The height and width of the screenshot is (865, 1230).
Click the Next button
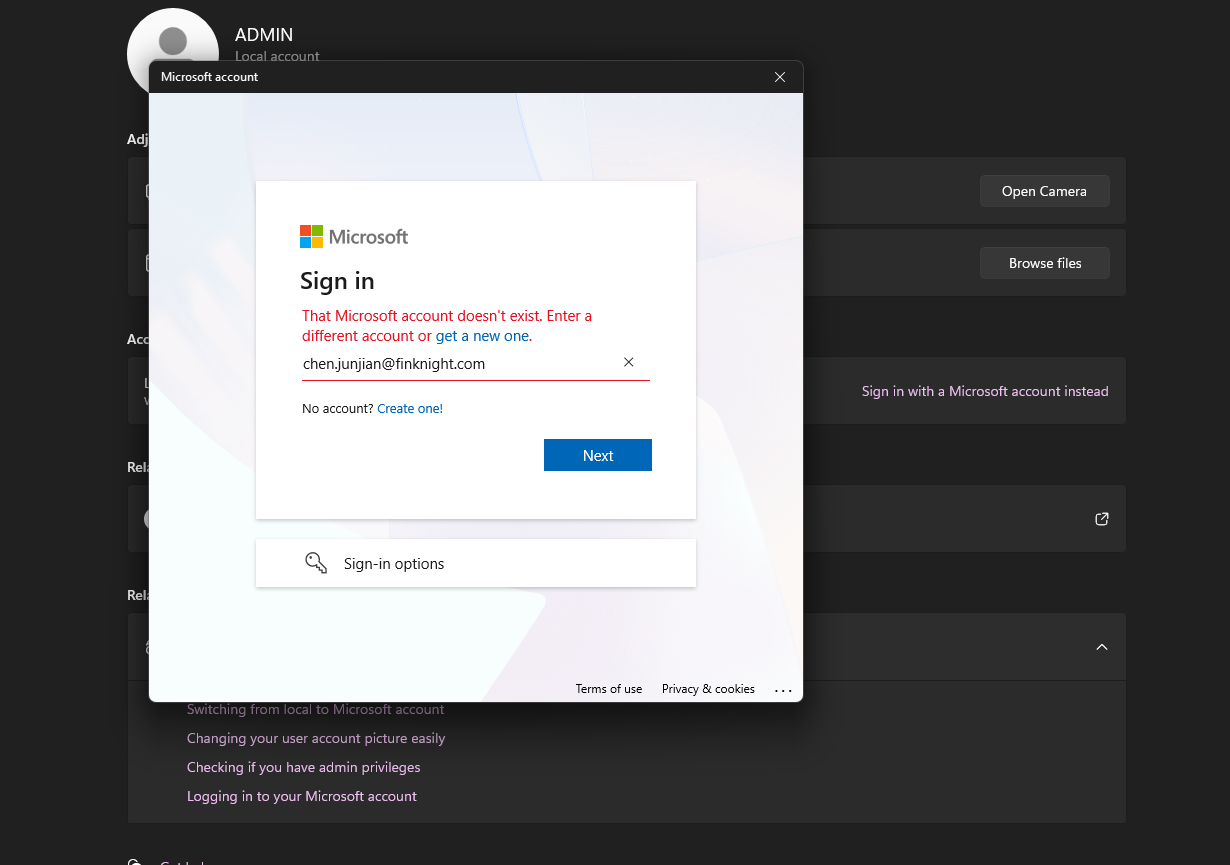(598, 455)
